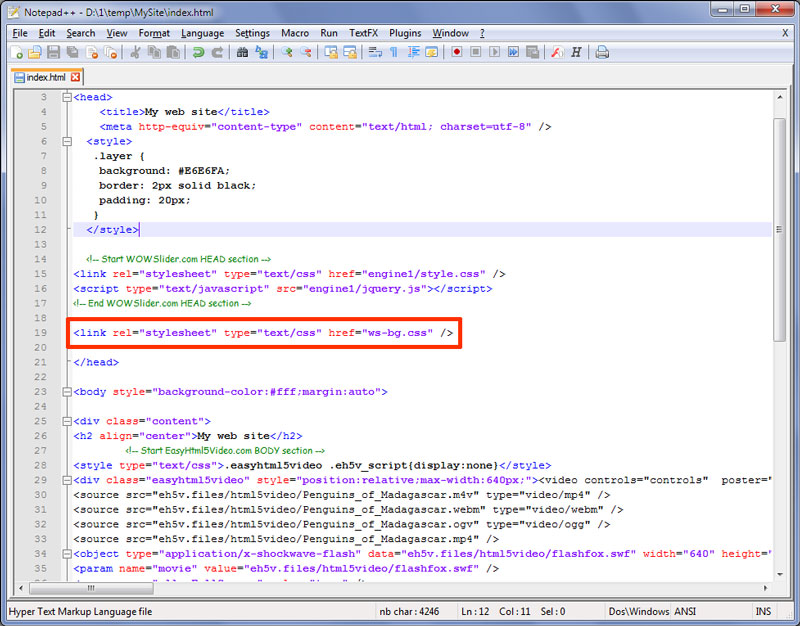The image size is (800, 626).
Task: Click the vertical scrollbar down arrow
Action: [780, 575]
